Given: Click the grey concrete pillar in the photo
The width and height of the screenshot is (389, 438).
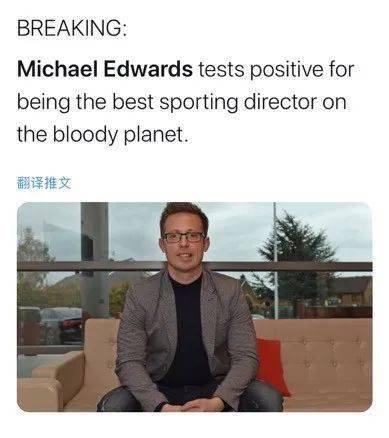Looking at the screenshot, I should 95,260.
